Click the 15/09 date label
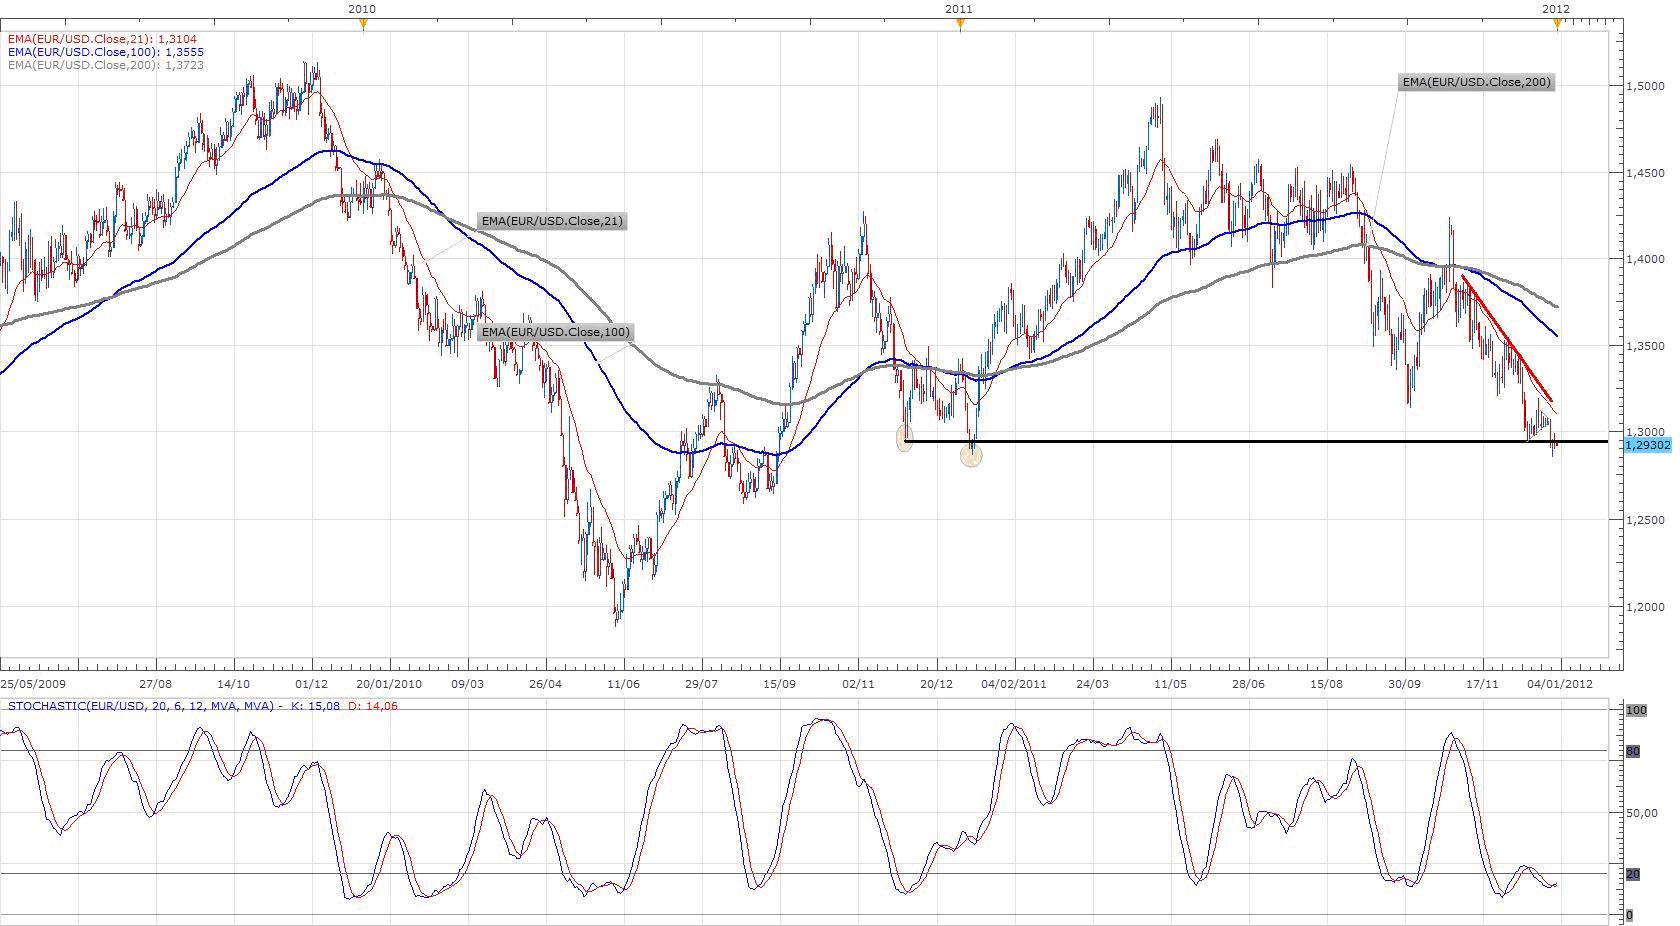This screenshot has width=1680, height=926. click(x=779, y=684)
